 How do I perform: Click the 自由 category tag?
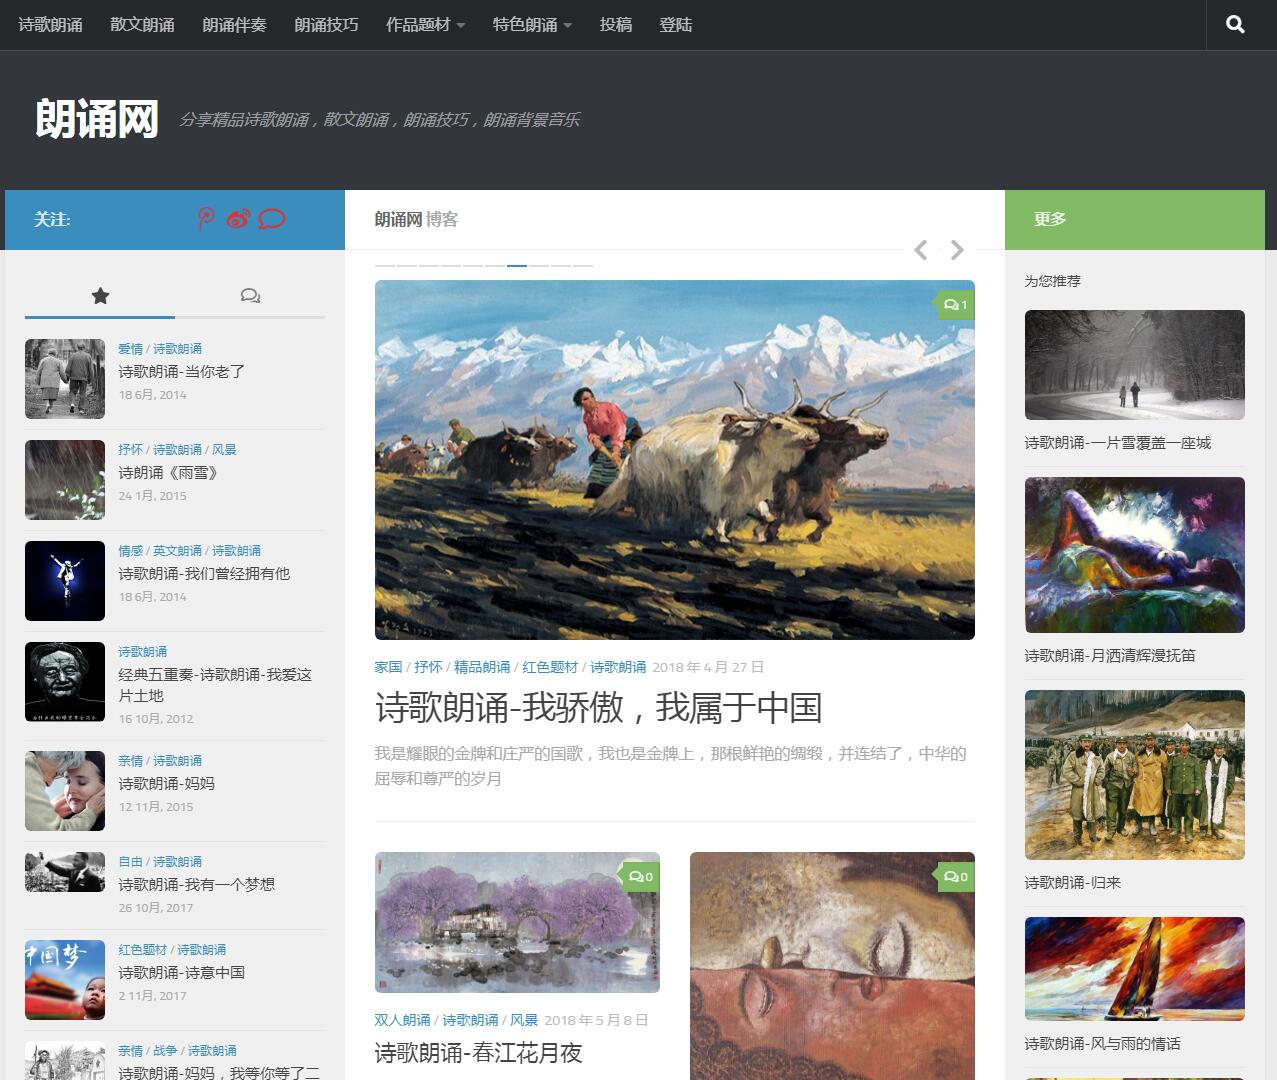(x=130, y=861)
